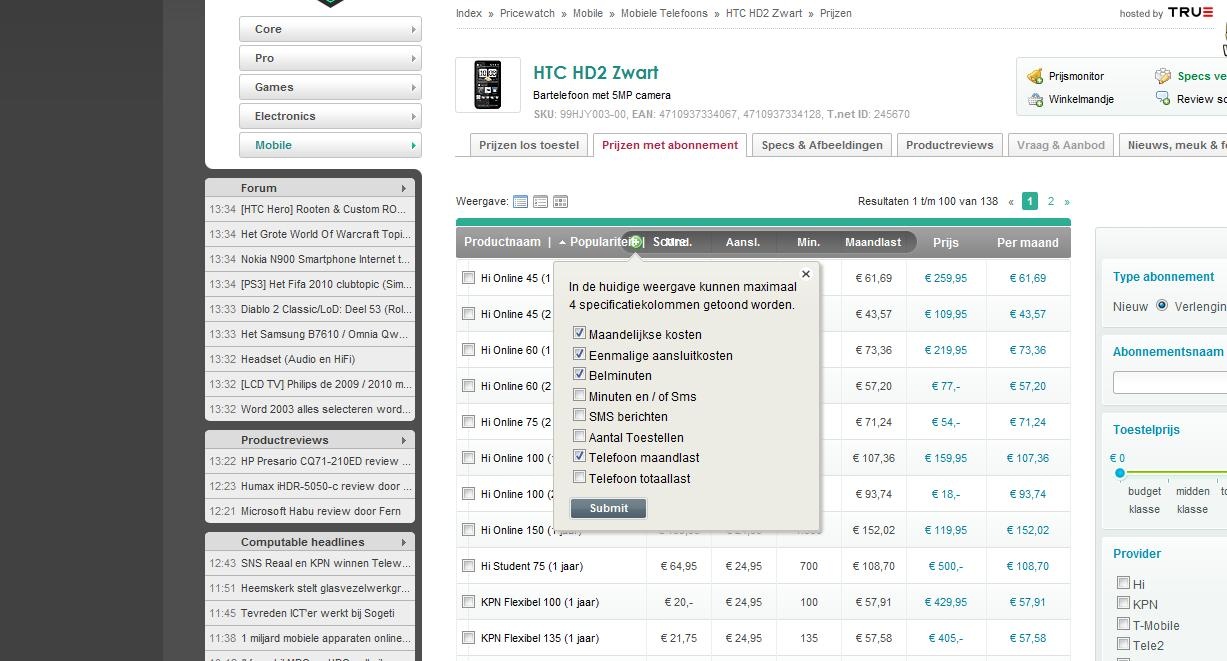This screenshot has height=661, width=1227.
Task: Click the TRUE hosting logo
Action: pyautogui.click(x=1191, y=12)
